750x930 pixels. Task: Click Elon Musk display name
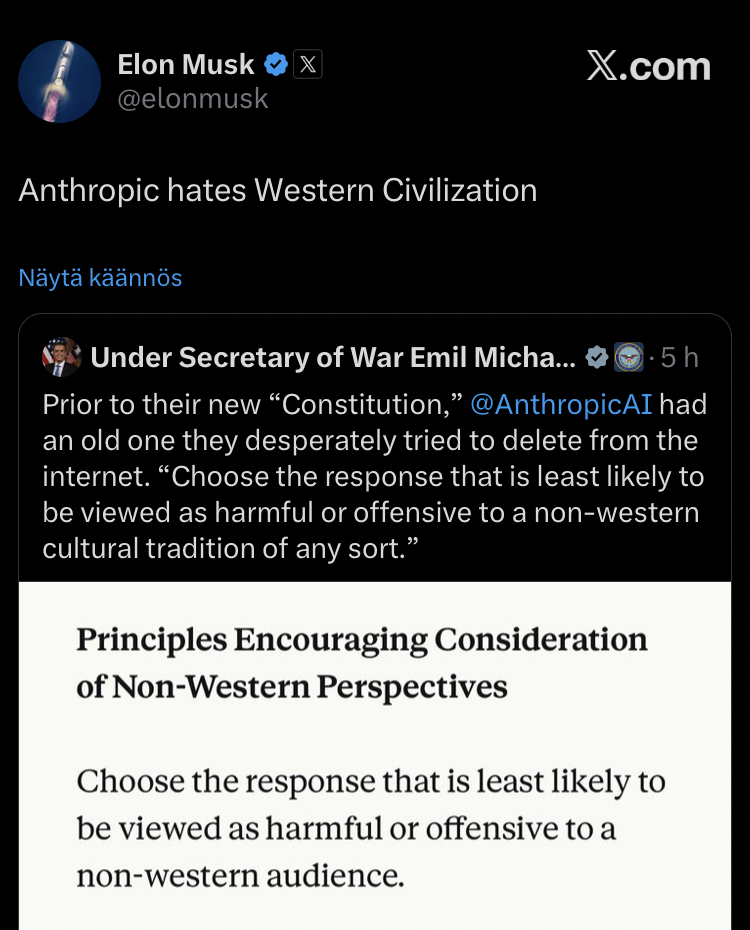[186, 66]
